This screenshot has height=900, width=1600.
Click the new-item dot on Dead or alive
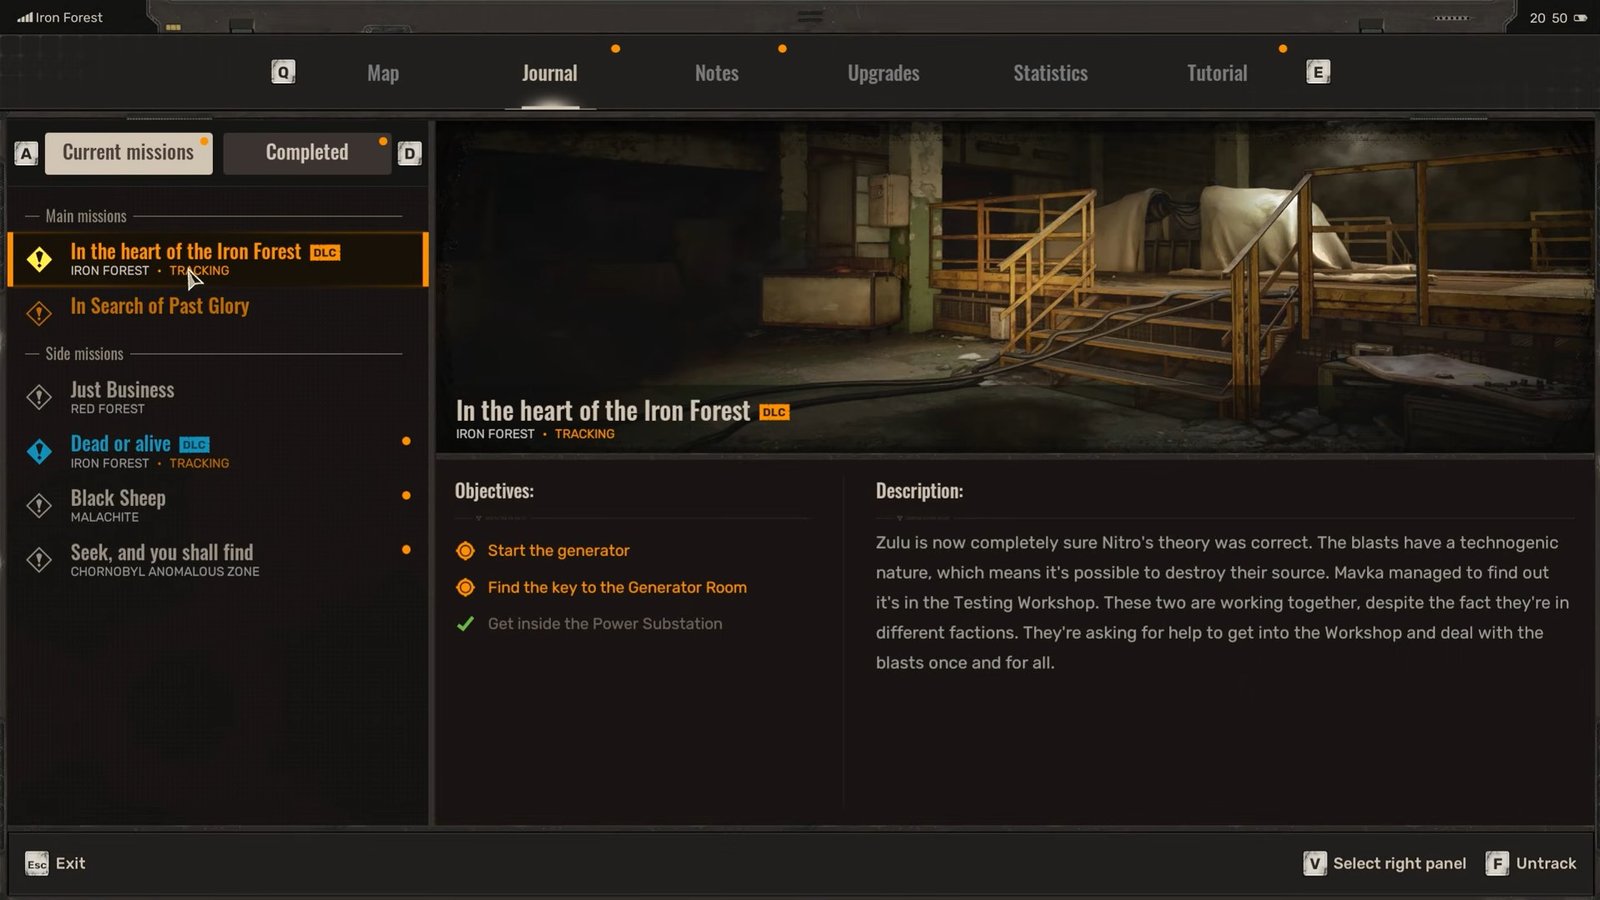pos(406,441)
